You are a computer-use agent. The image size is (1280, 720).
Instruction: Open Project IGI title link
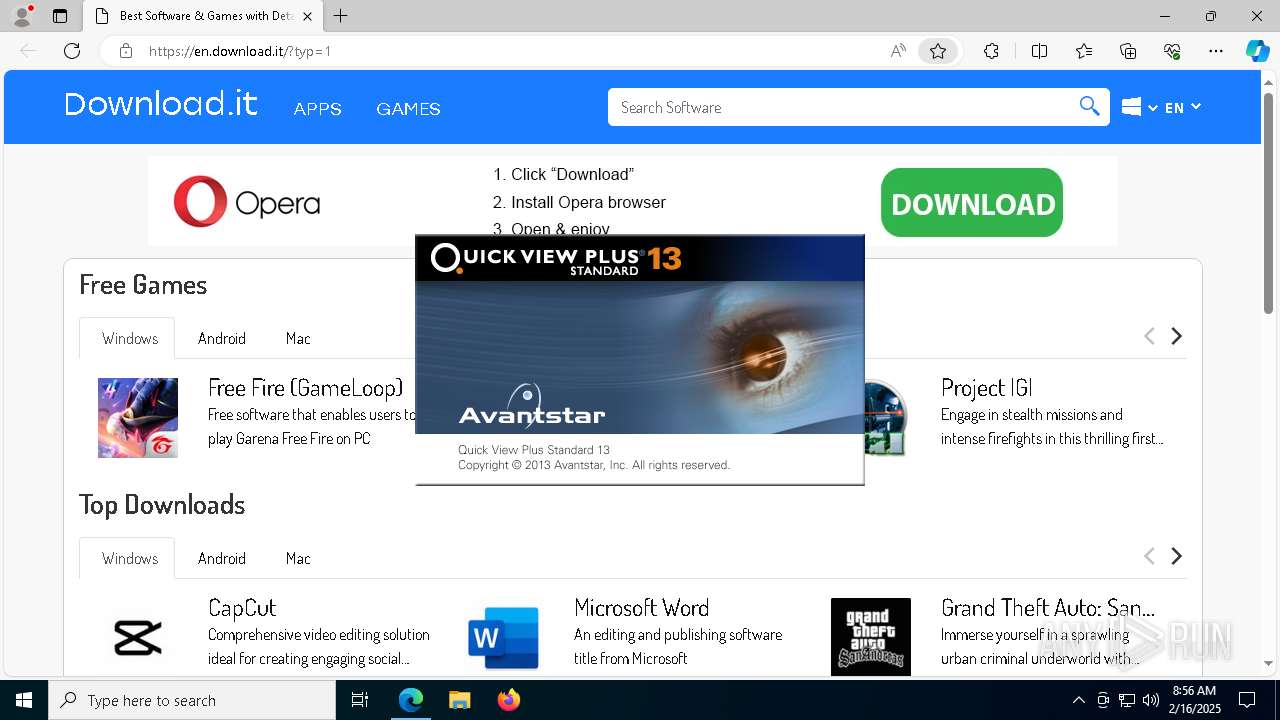[986, 387]
